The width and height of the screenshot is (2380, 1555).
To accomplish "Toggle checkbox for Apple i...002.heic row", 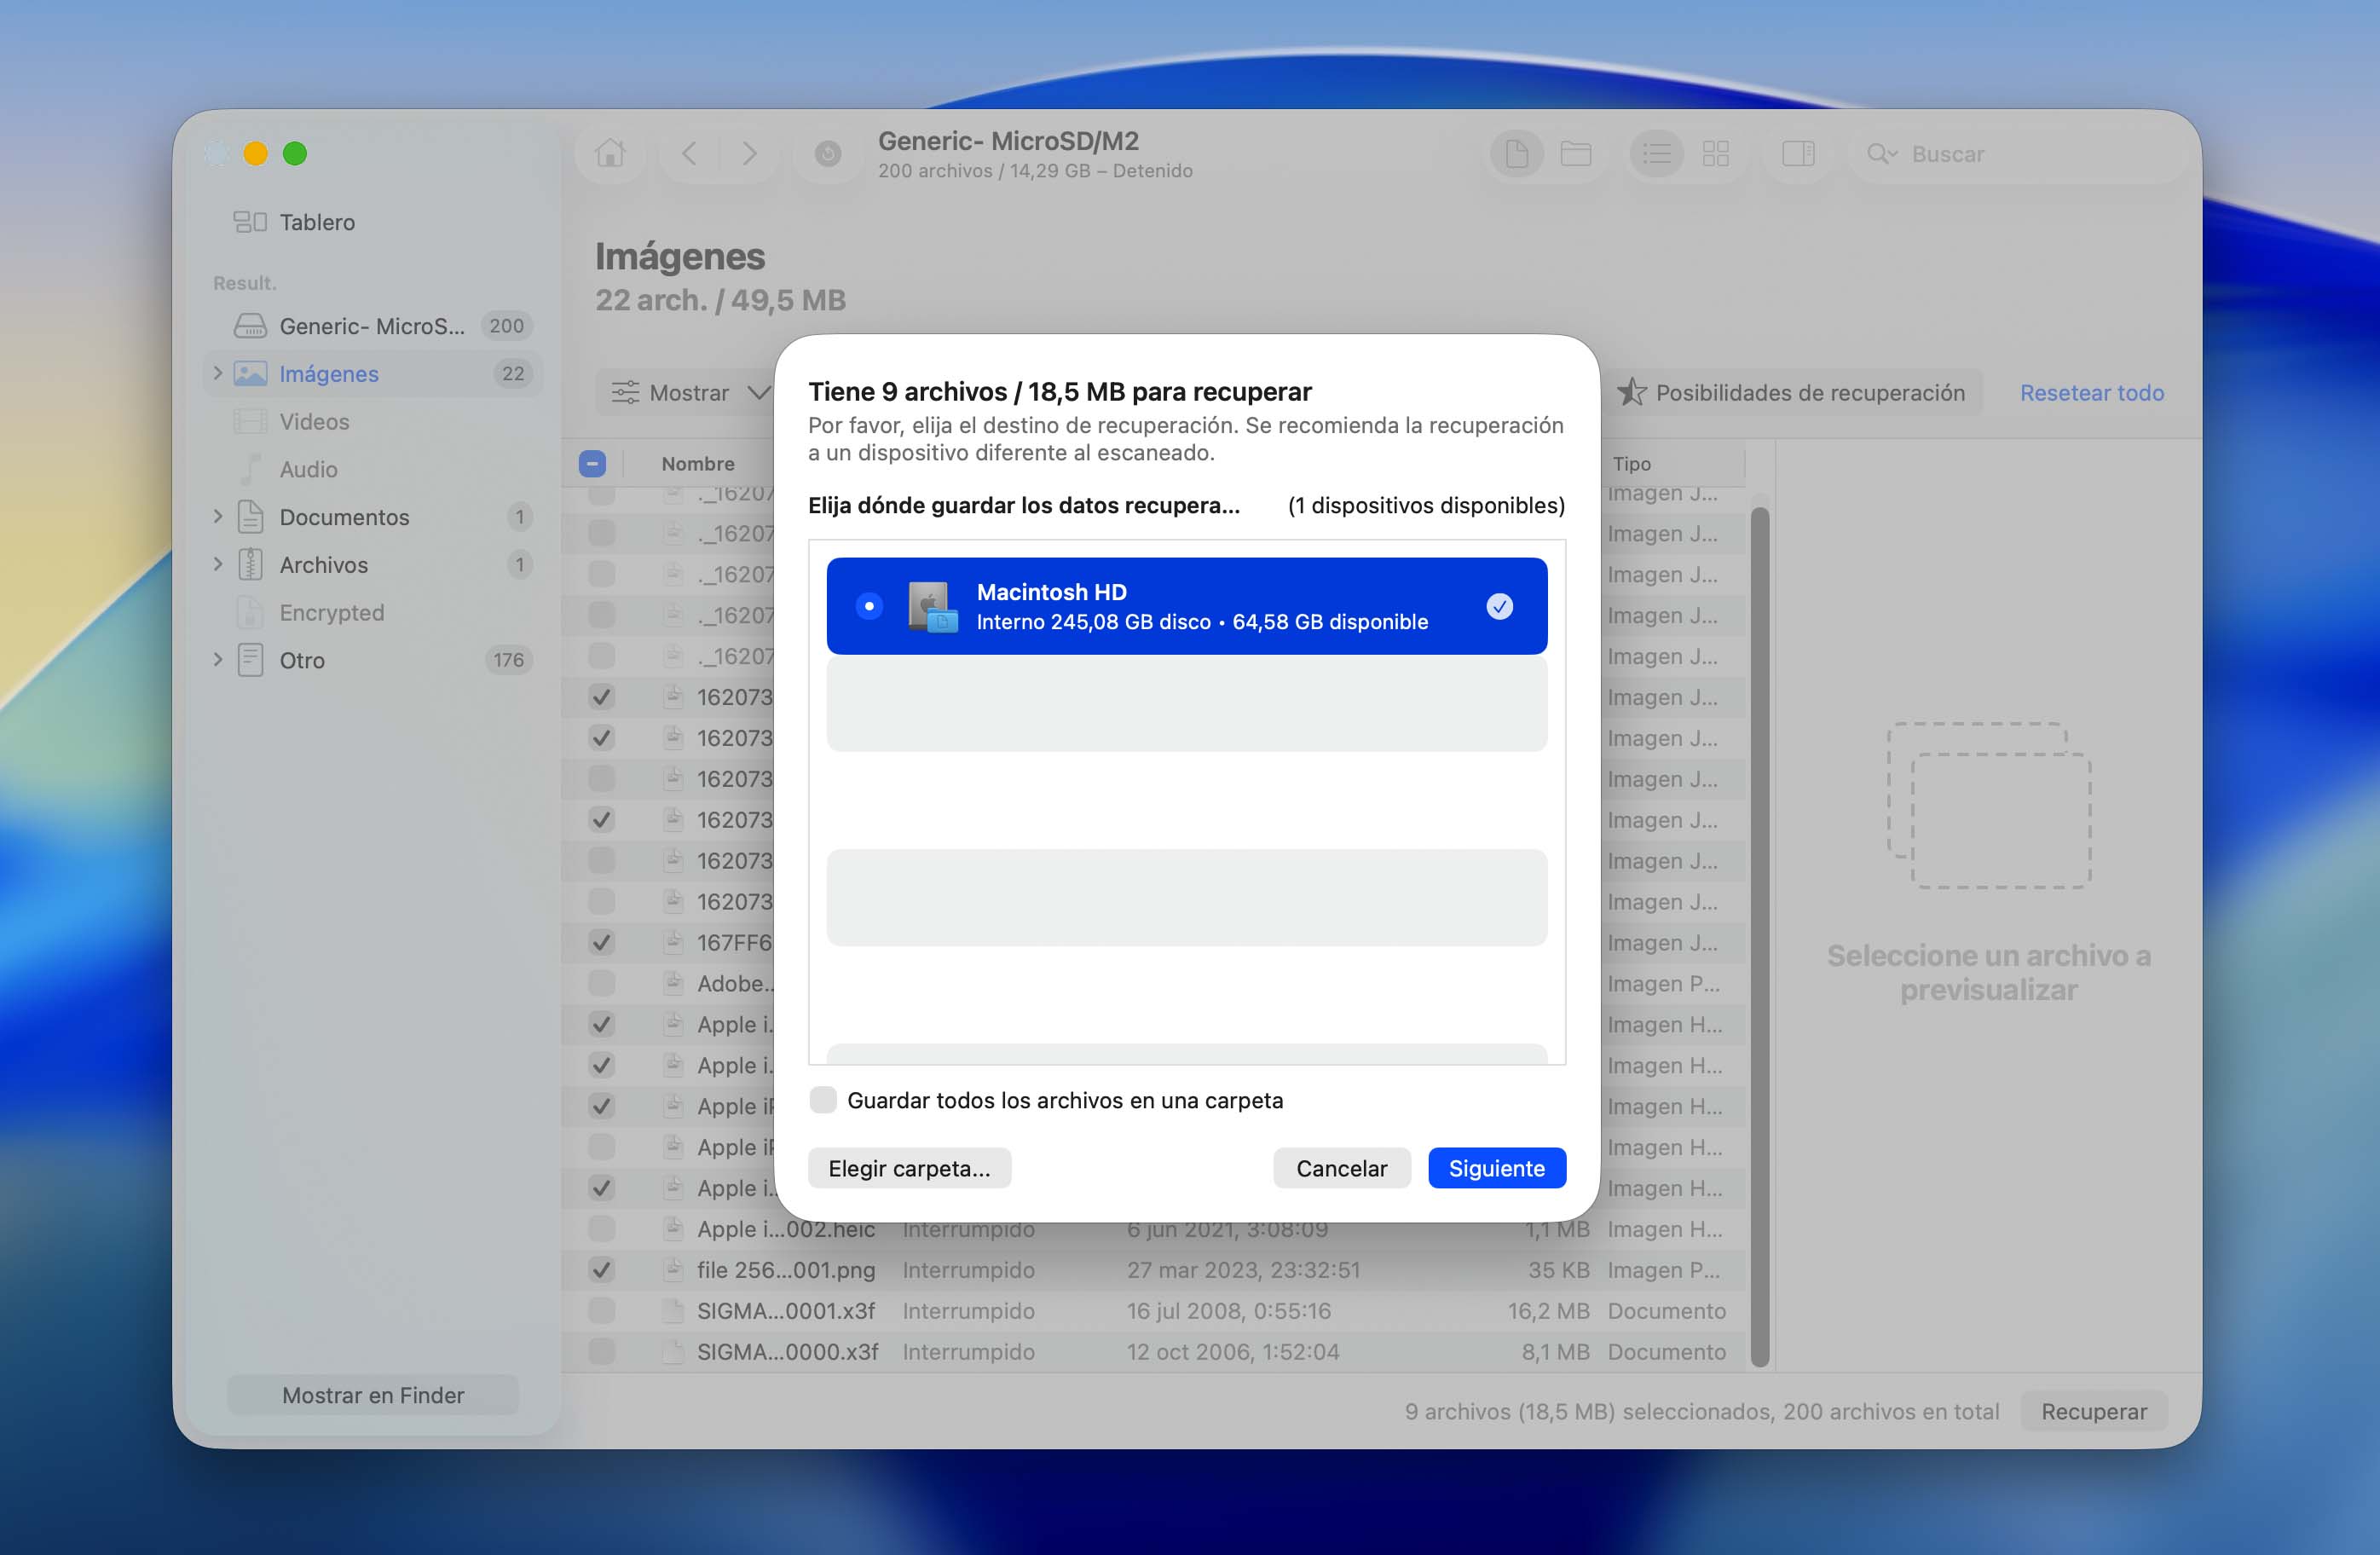I will pos(601,1229).
